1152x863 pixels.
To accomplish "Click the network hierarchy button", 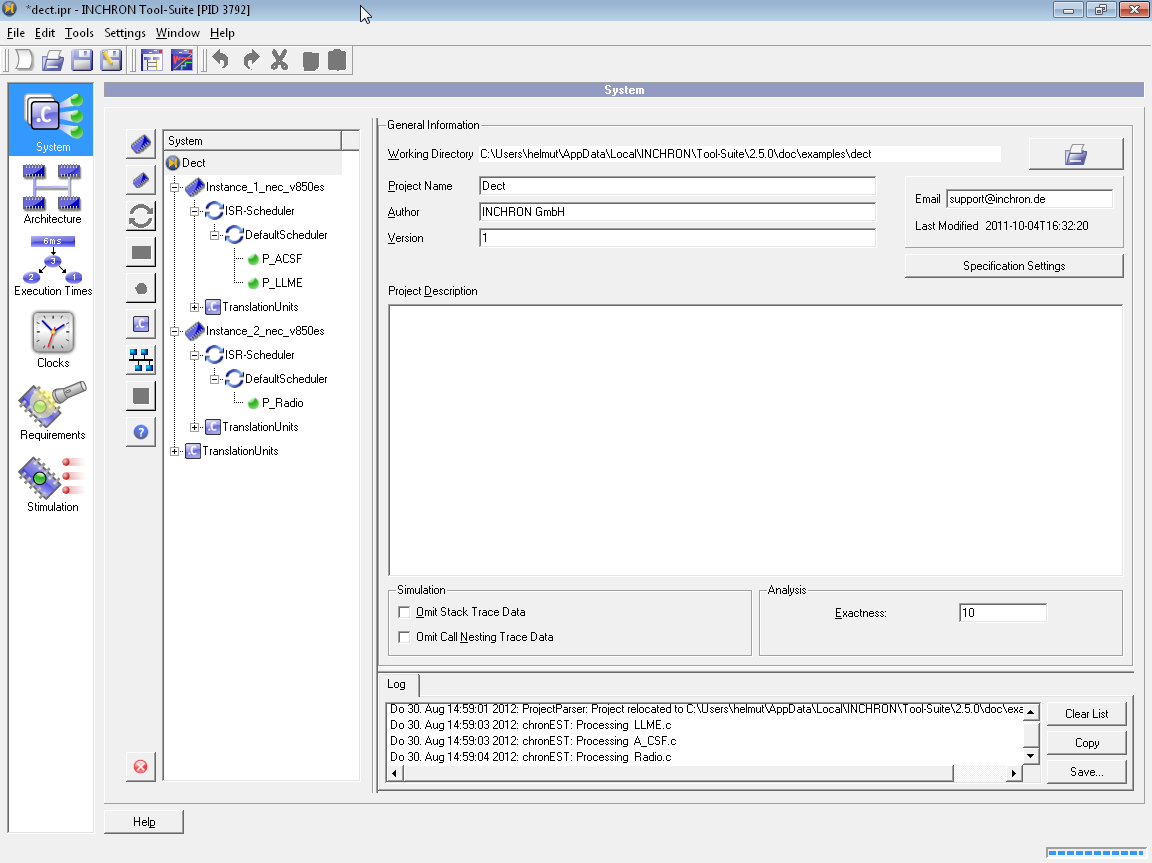I will [141, 360].
